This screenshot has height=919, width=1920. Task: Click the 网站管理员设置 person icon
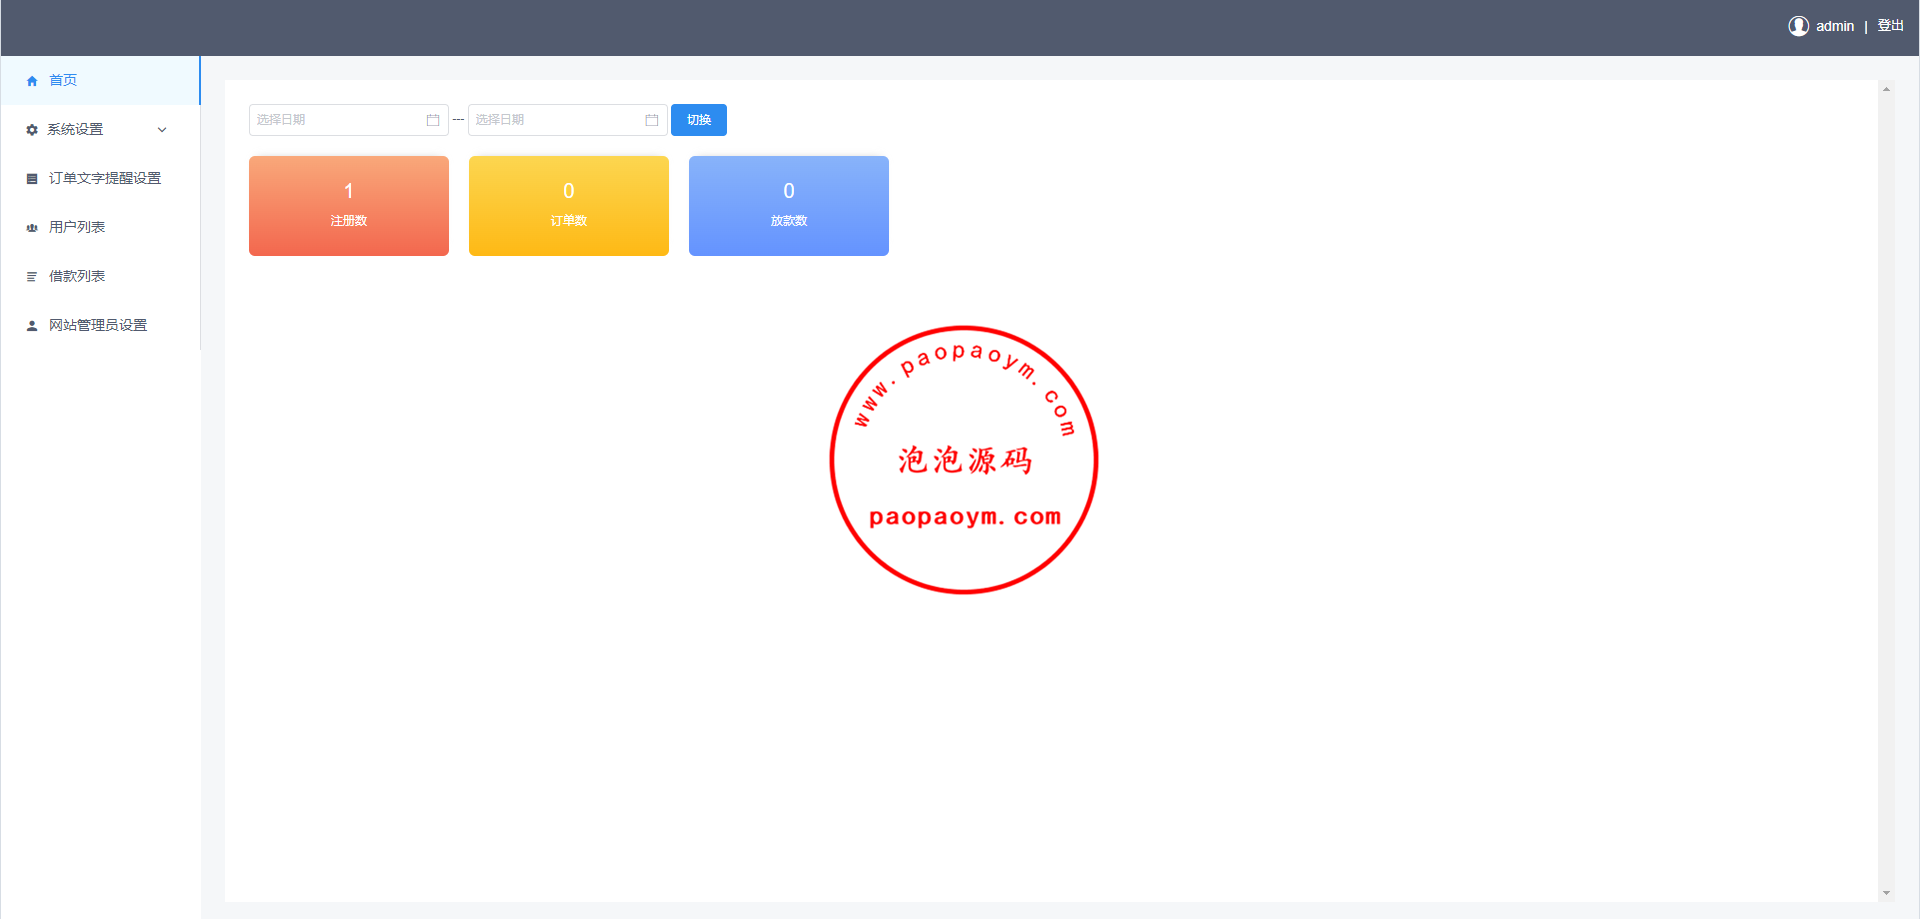[32, 326]
